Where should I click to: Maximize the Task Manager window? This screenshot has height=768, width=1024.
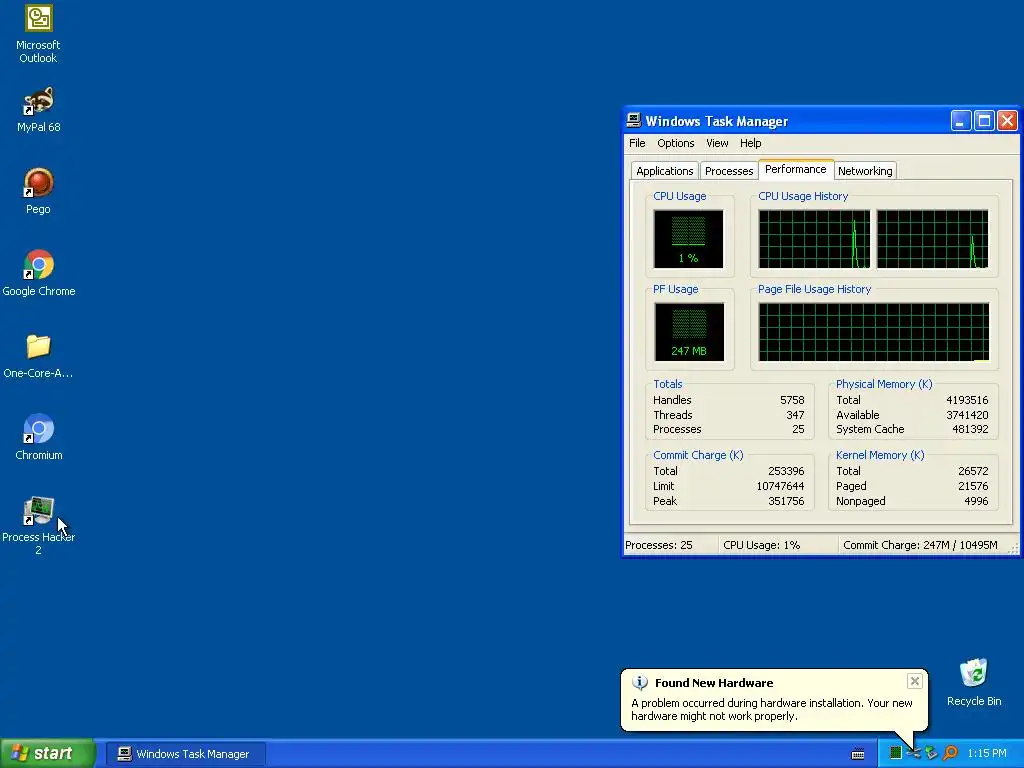click(x=984, y=121)
